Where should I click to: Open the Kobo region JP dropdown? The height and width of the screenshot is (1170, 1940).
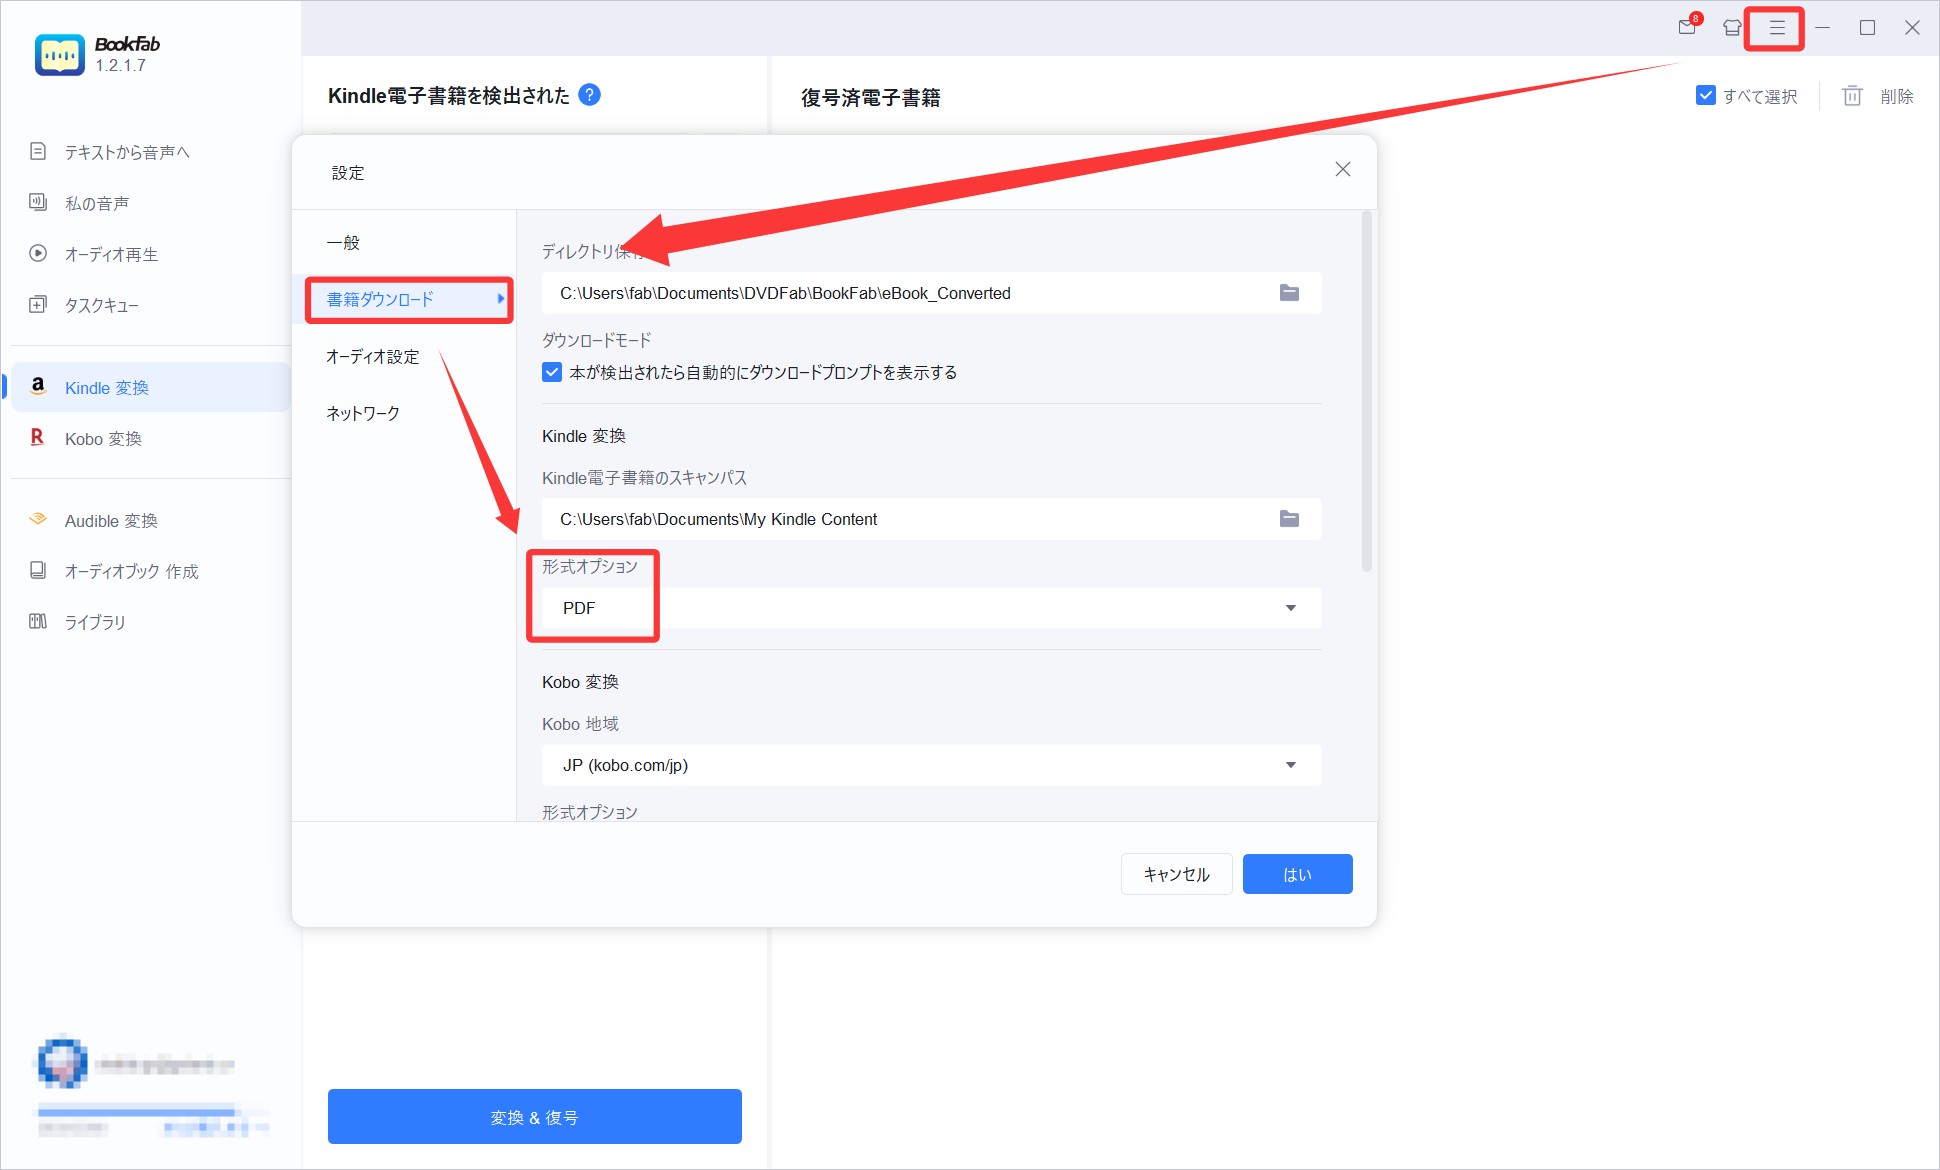tap(1290, 765)
